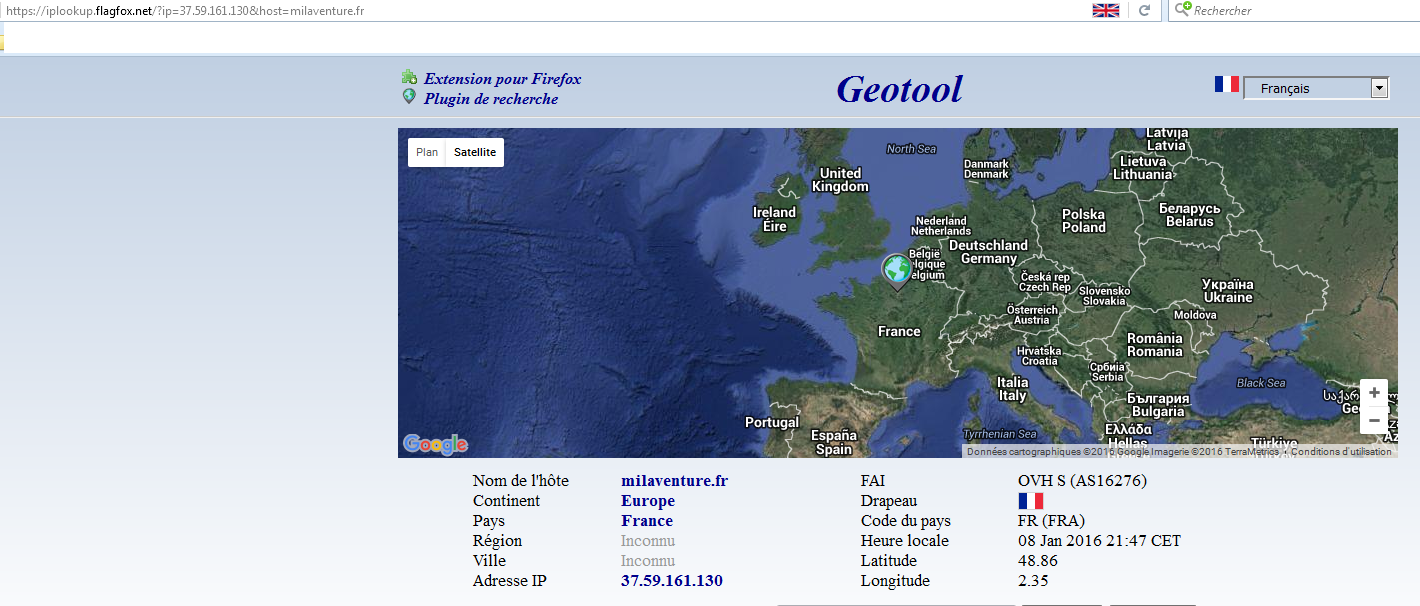The width and height of the screenshot is (1420, 606).
Task: Open the milaventure.fr hostname link
Action: [x=674, y=481]
